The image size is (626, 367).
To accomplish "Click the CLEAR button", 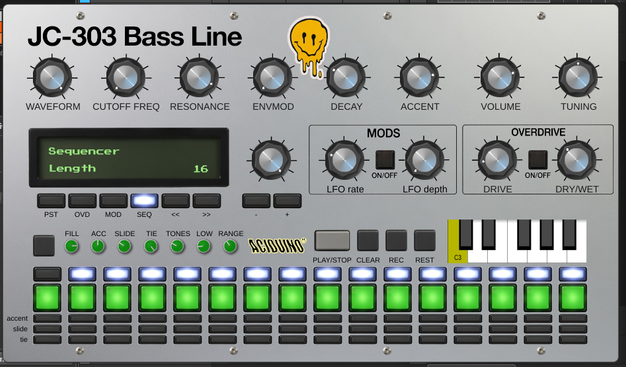I will tap(368, 240).
